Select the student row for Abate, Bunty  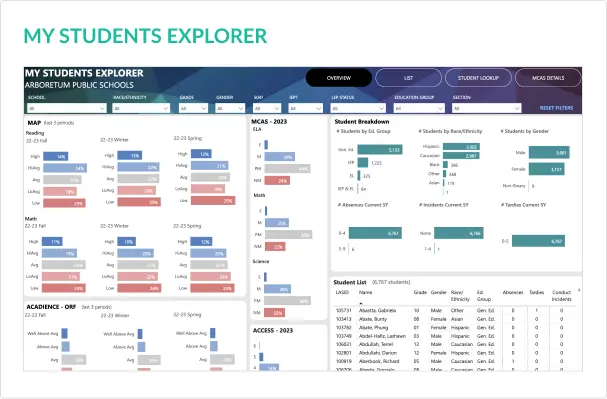(454, 319)
